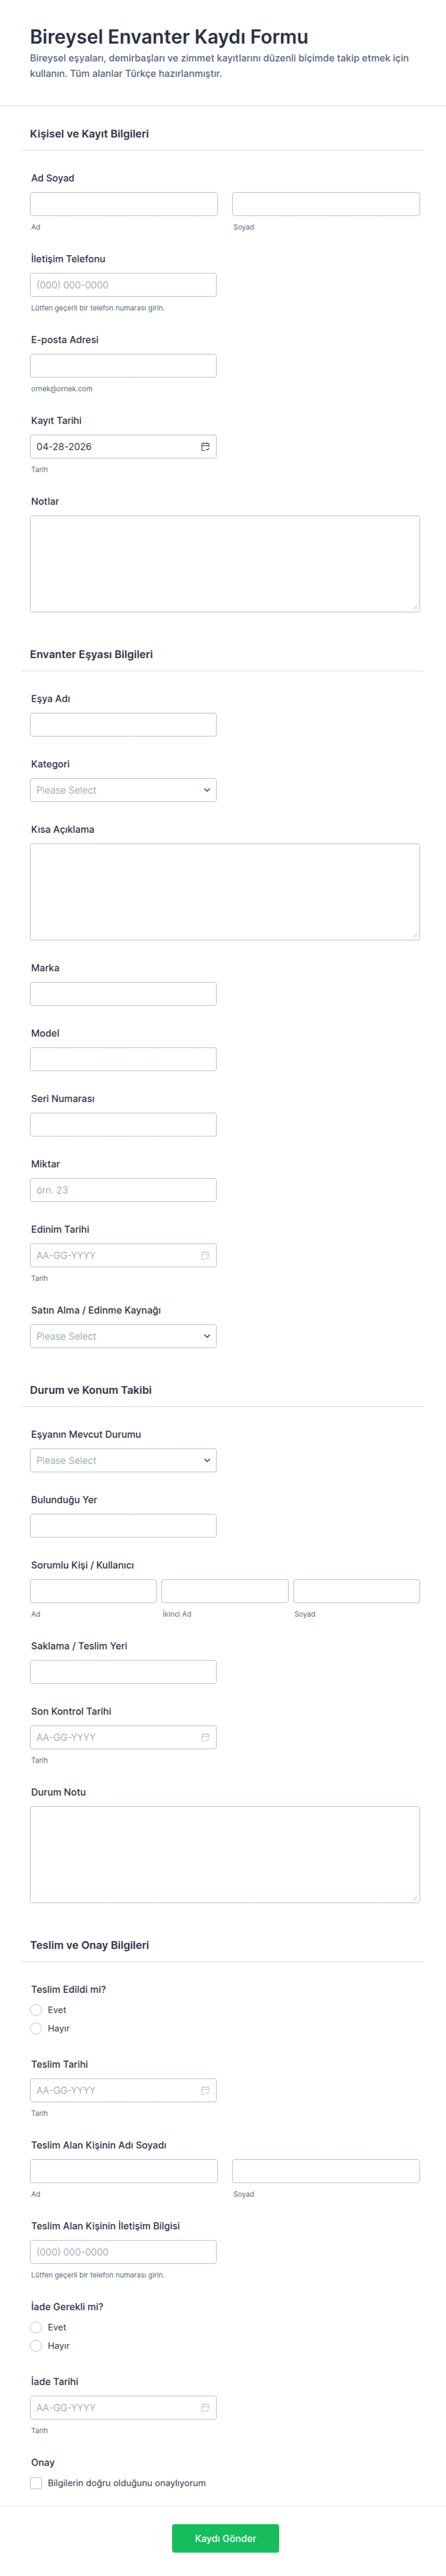This screenshot has width=446, height=2576.
Task: Choose Hayır for İade Gerekli mi
Action: point(36,2345)
